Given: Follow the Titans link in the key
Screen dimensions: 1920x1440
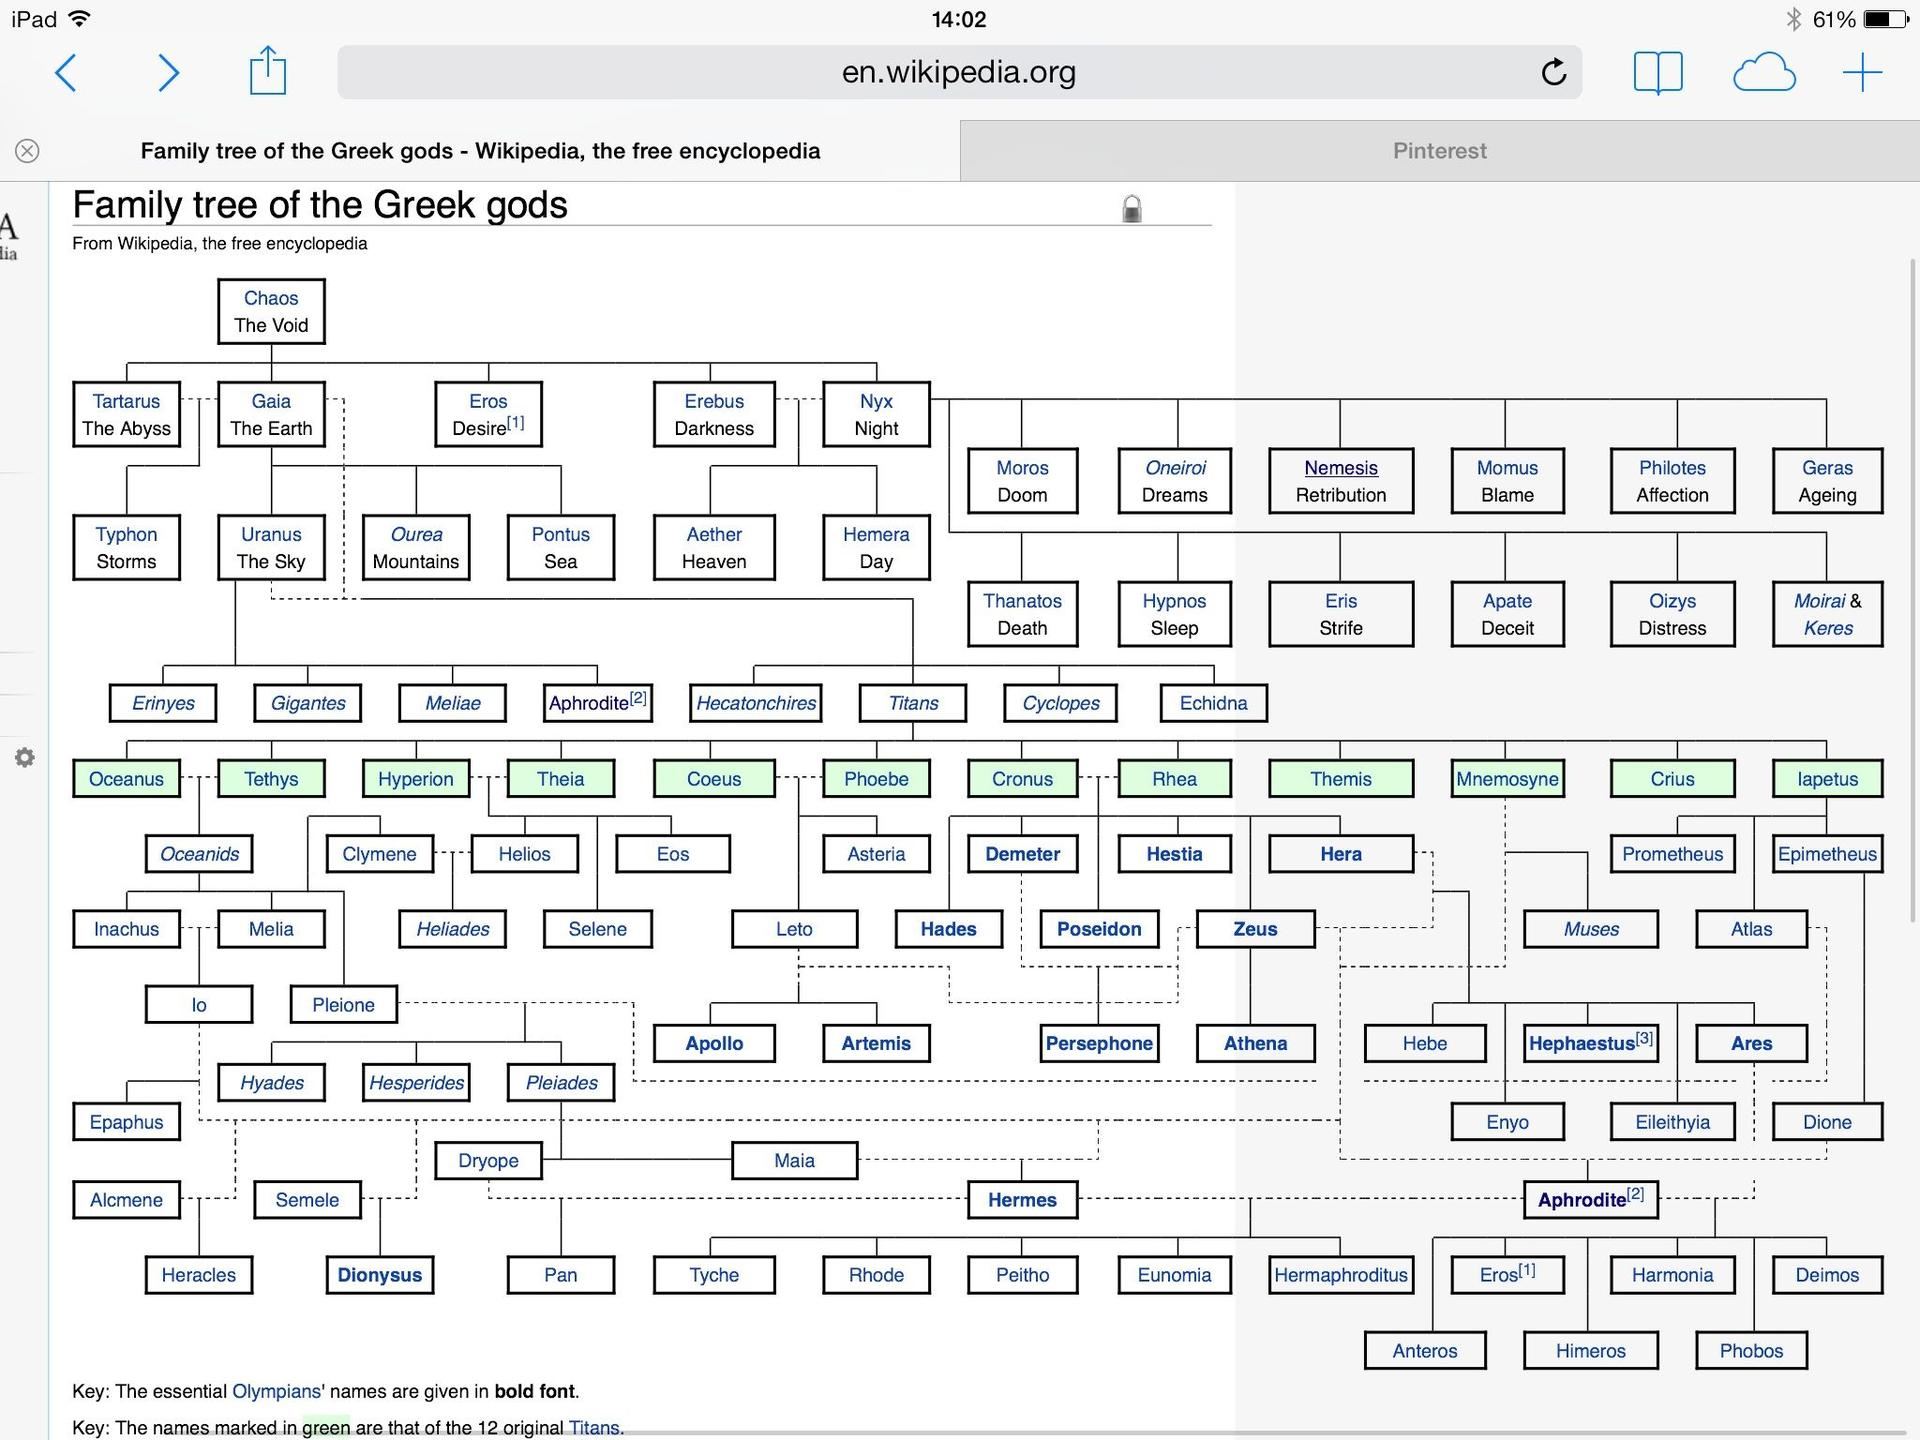Looking at the screenshot, I should pyautogui.click(x=595, y=1427).
